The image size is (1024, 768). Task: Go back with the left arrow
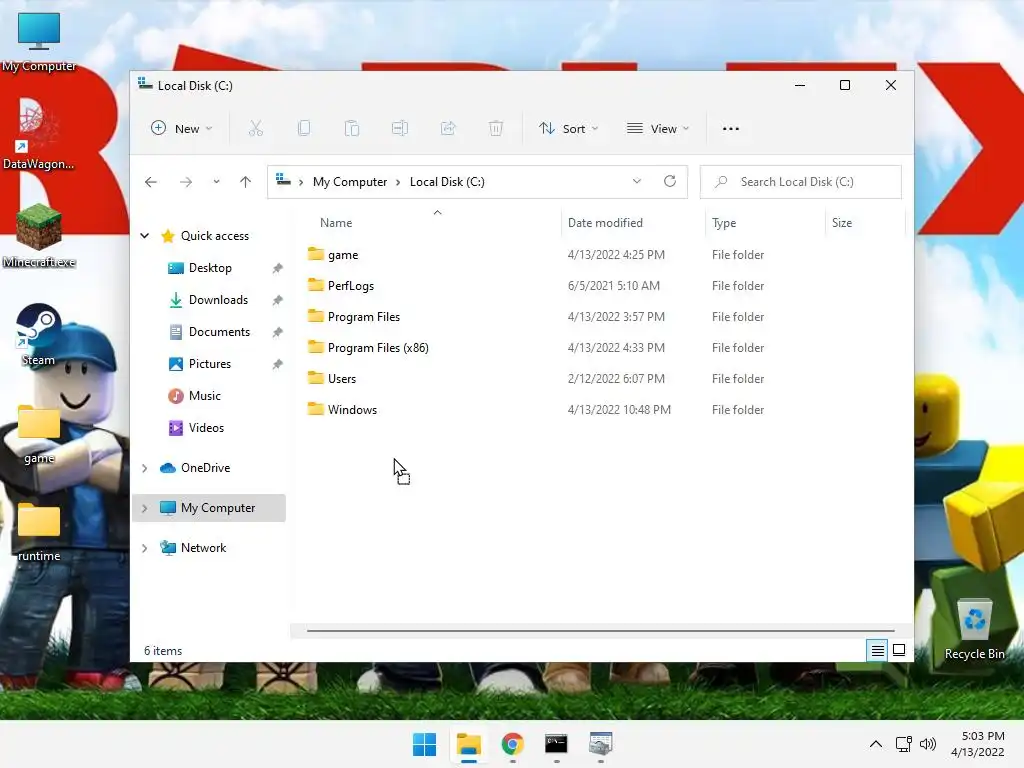(x=151, y=182)
